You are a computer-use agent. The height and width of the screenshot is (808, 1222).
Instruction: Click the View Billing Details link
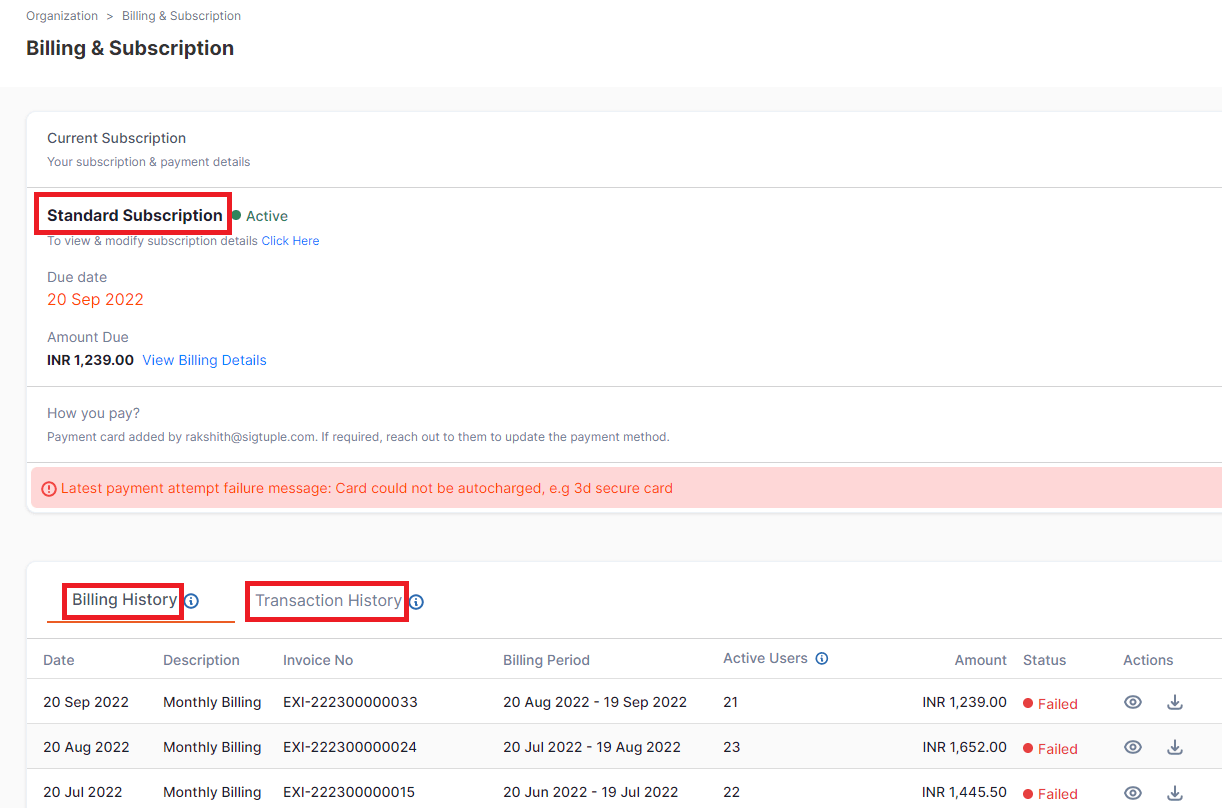(204, 360)
